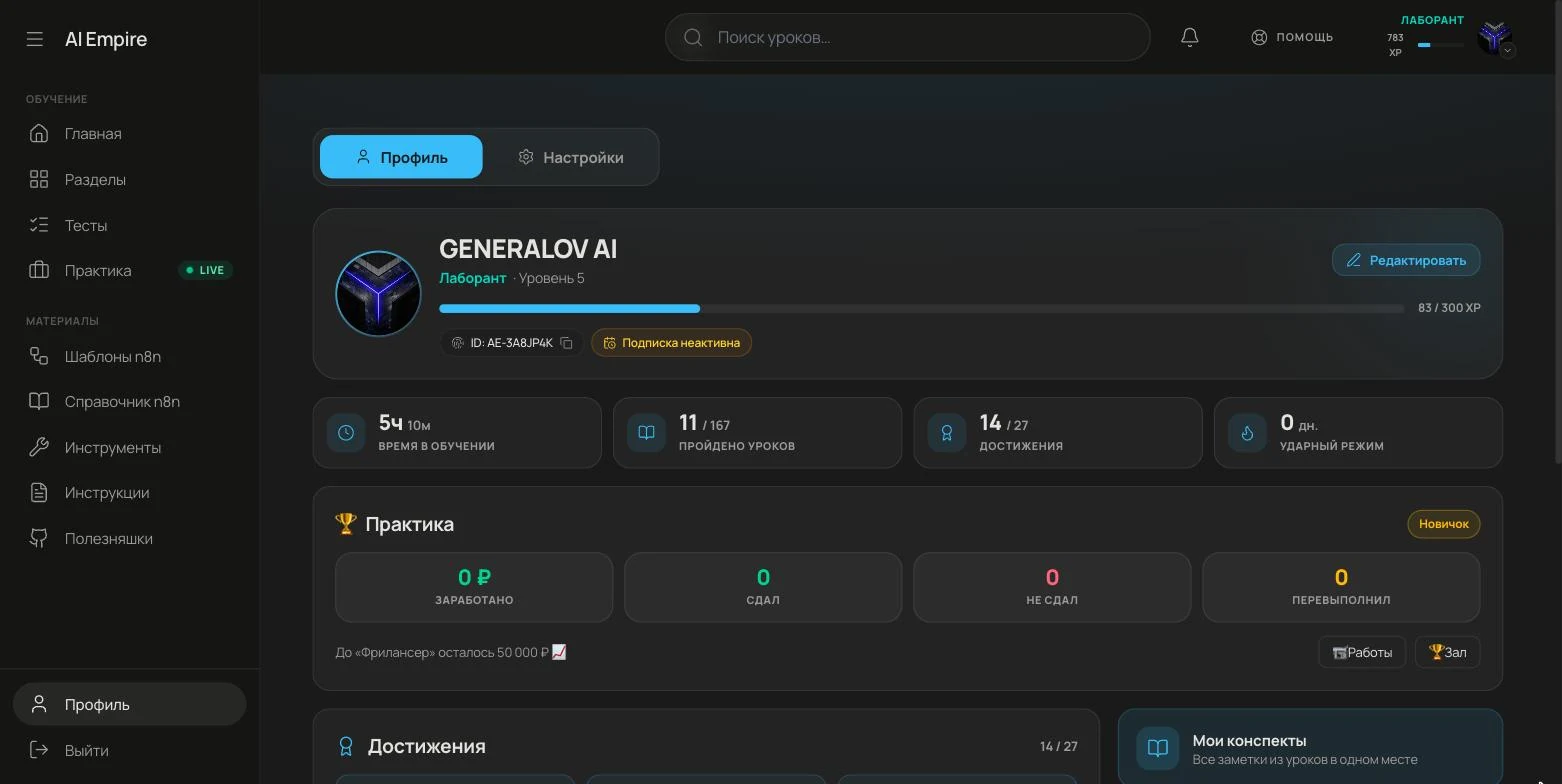Click the lifebuoy icon beside Помощь
Viewport: 1562px width, 784px height.
tap(1259, 37)
